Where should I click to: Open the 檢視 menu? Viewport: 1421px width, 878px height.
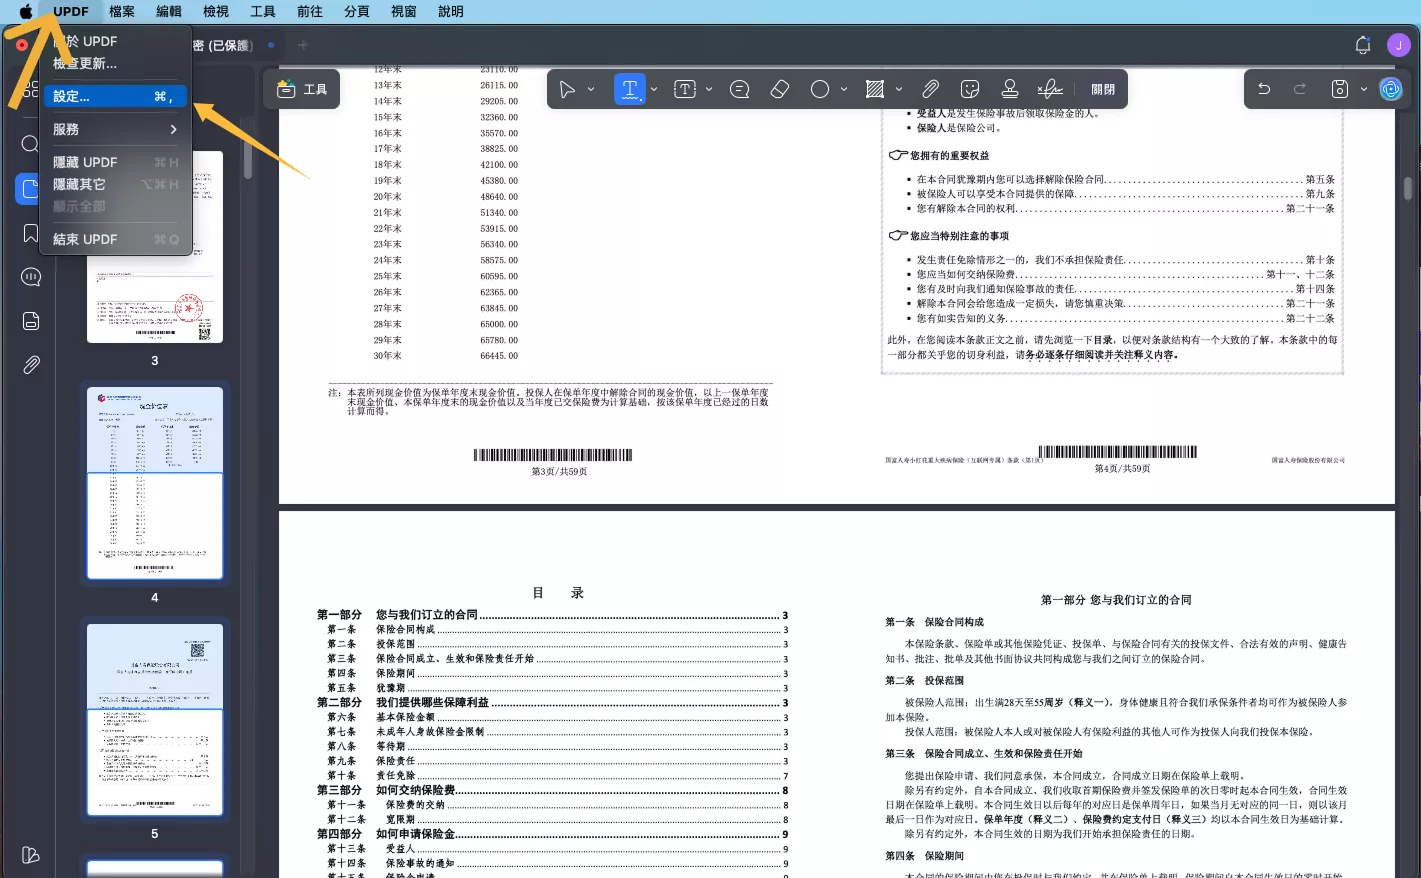coord(216,11)
